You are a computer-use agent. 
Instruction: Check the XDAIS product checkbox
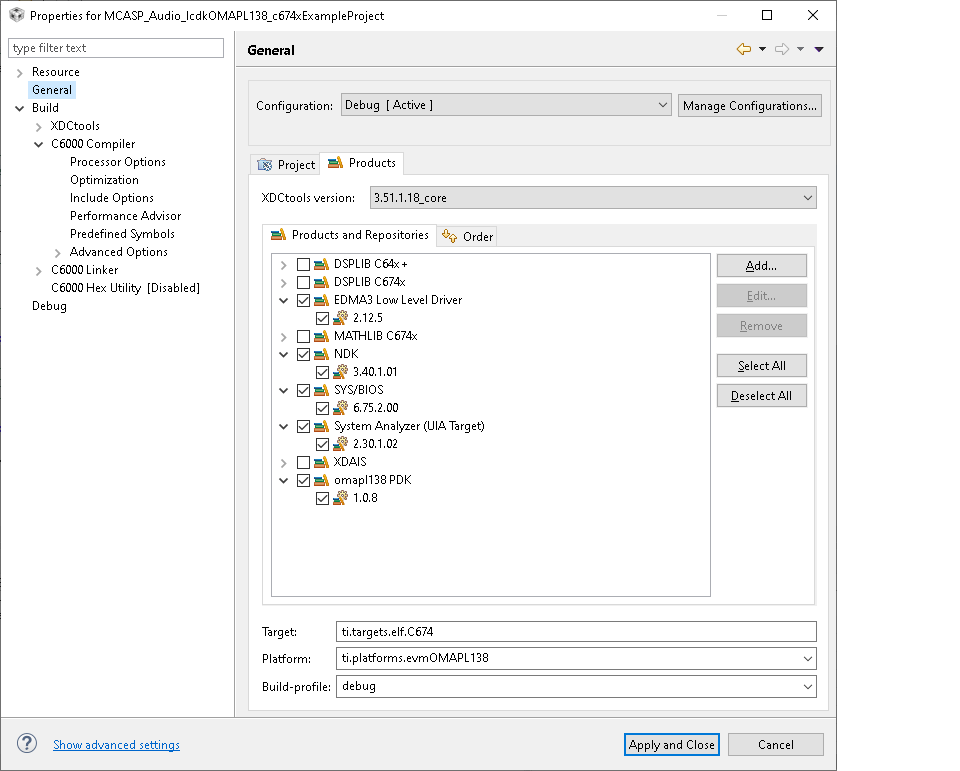(x=303, y=462)
